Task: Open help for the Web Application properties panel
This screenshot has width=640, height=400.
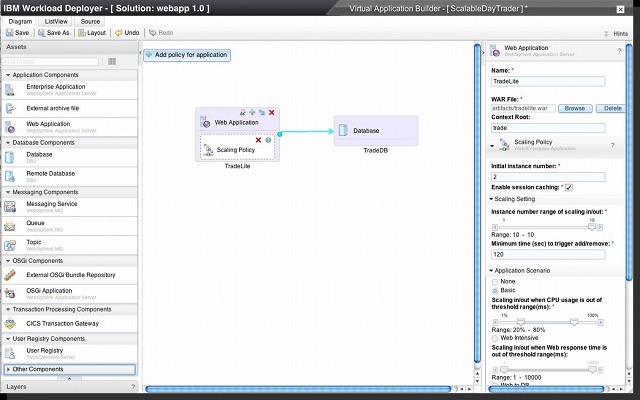Action: [x=619, y=51]
